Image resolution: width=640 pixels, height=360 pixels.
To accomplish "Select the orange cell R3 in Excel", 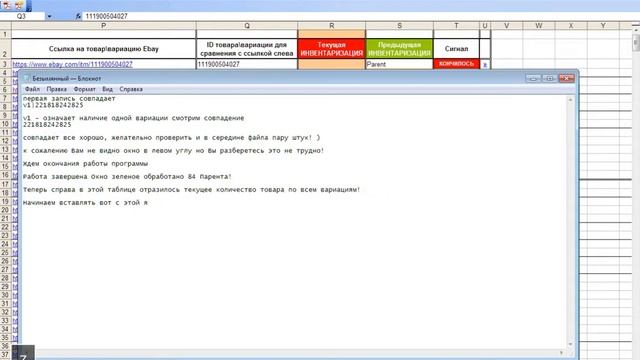I will click(x=331, y=64).
